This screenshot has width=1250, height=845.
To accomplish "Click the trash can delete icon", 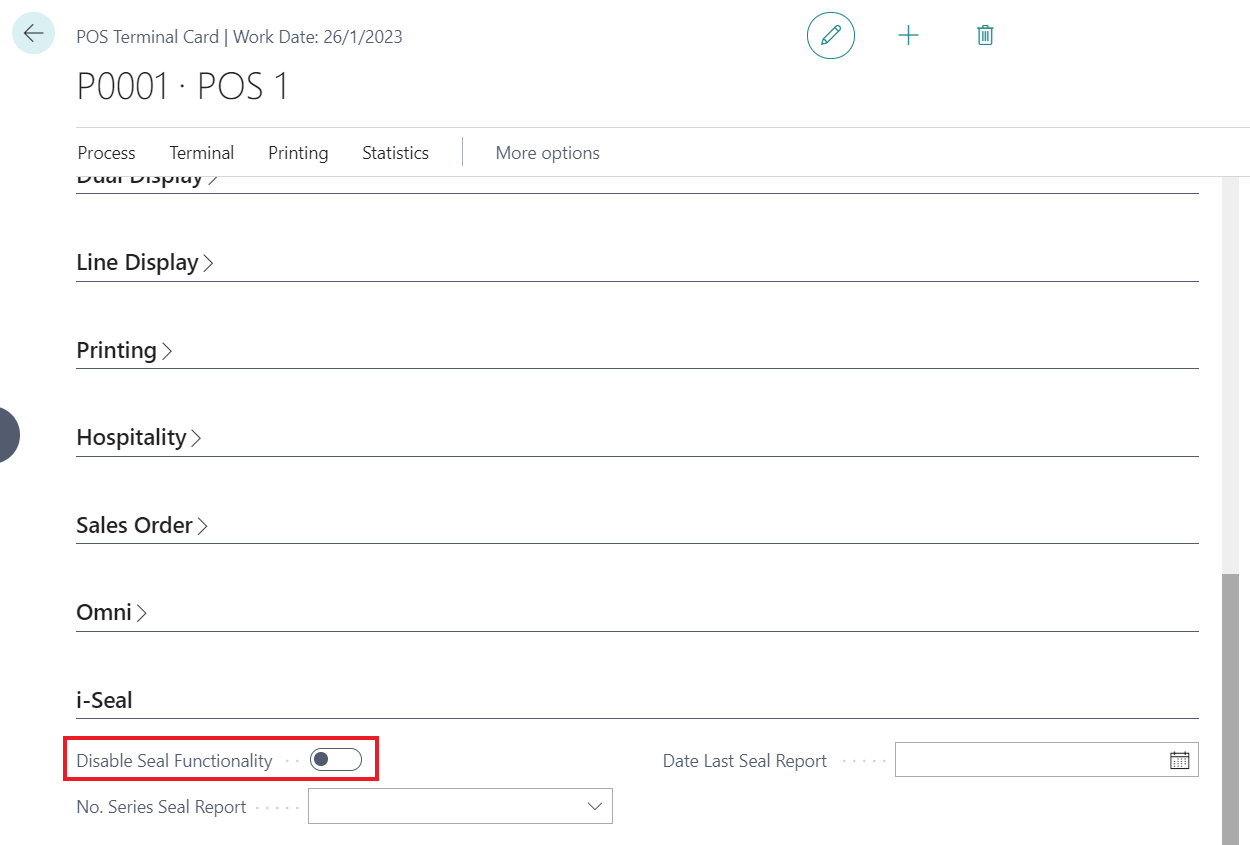I will tap(985, 35).
